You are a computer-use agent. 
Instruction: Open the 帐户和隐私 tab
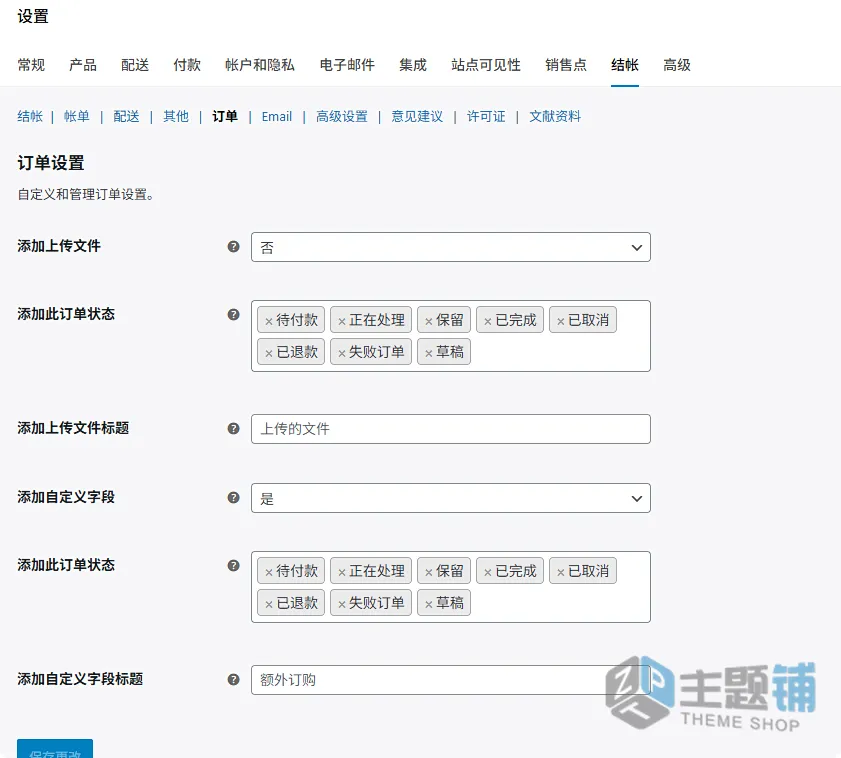tap(260, 65)
